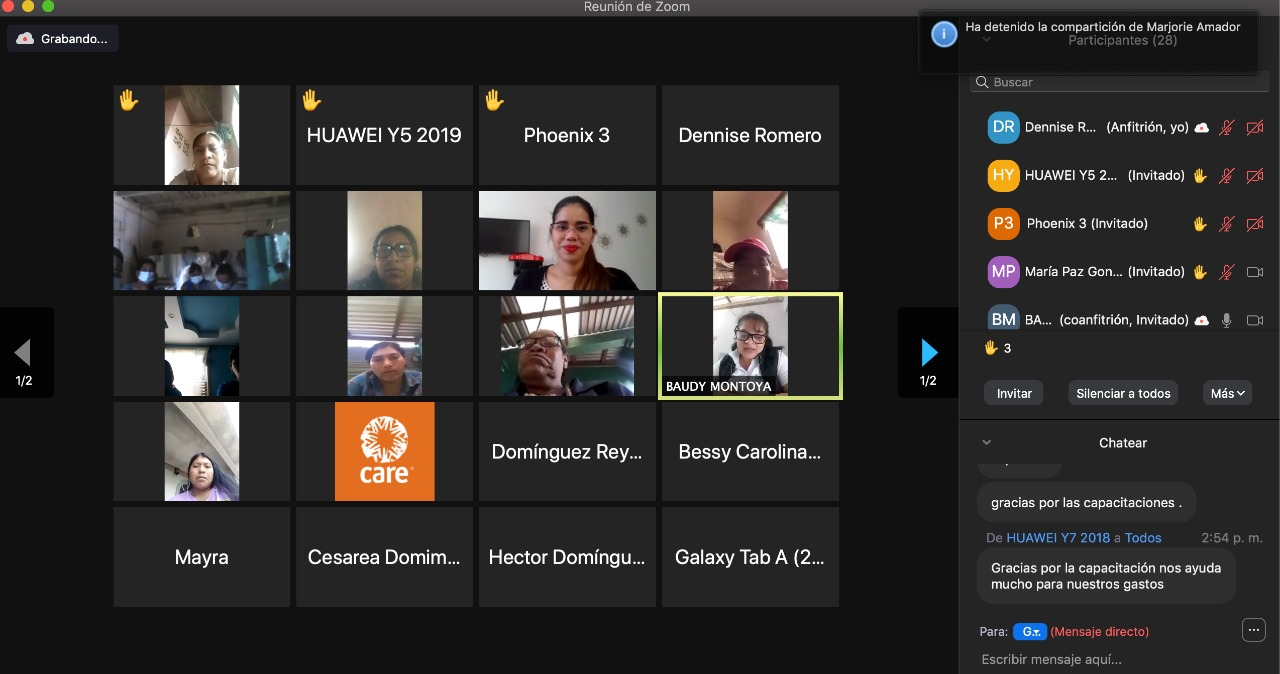Click the info icon in the sharing notification

coord(944,34)
